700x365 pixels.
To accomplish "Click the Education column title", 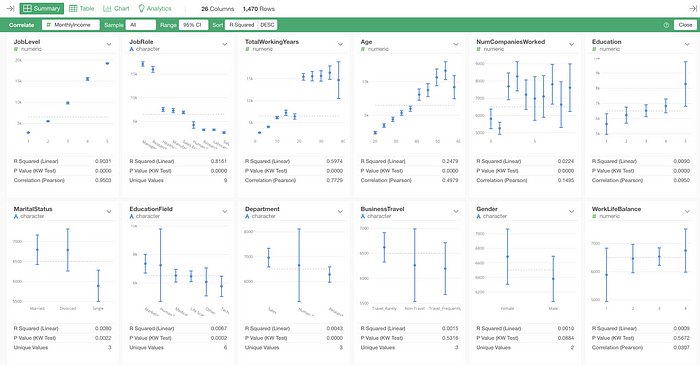I will pyautogui.click(x=606, y=41).
